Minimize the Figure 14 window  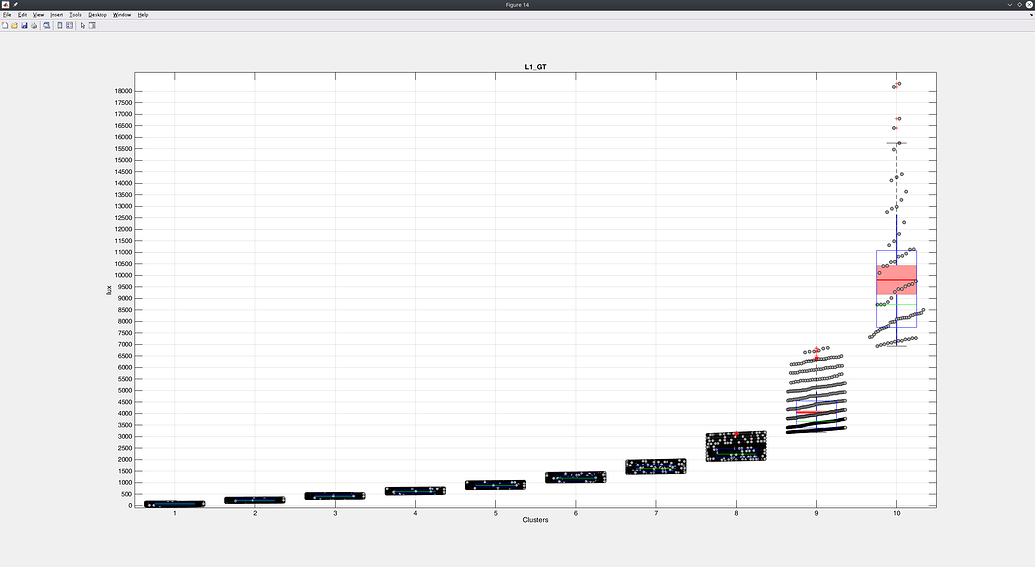tap(1010, 5)
